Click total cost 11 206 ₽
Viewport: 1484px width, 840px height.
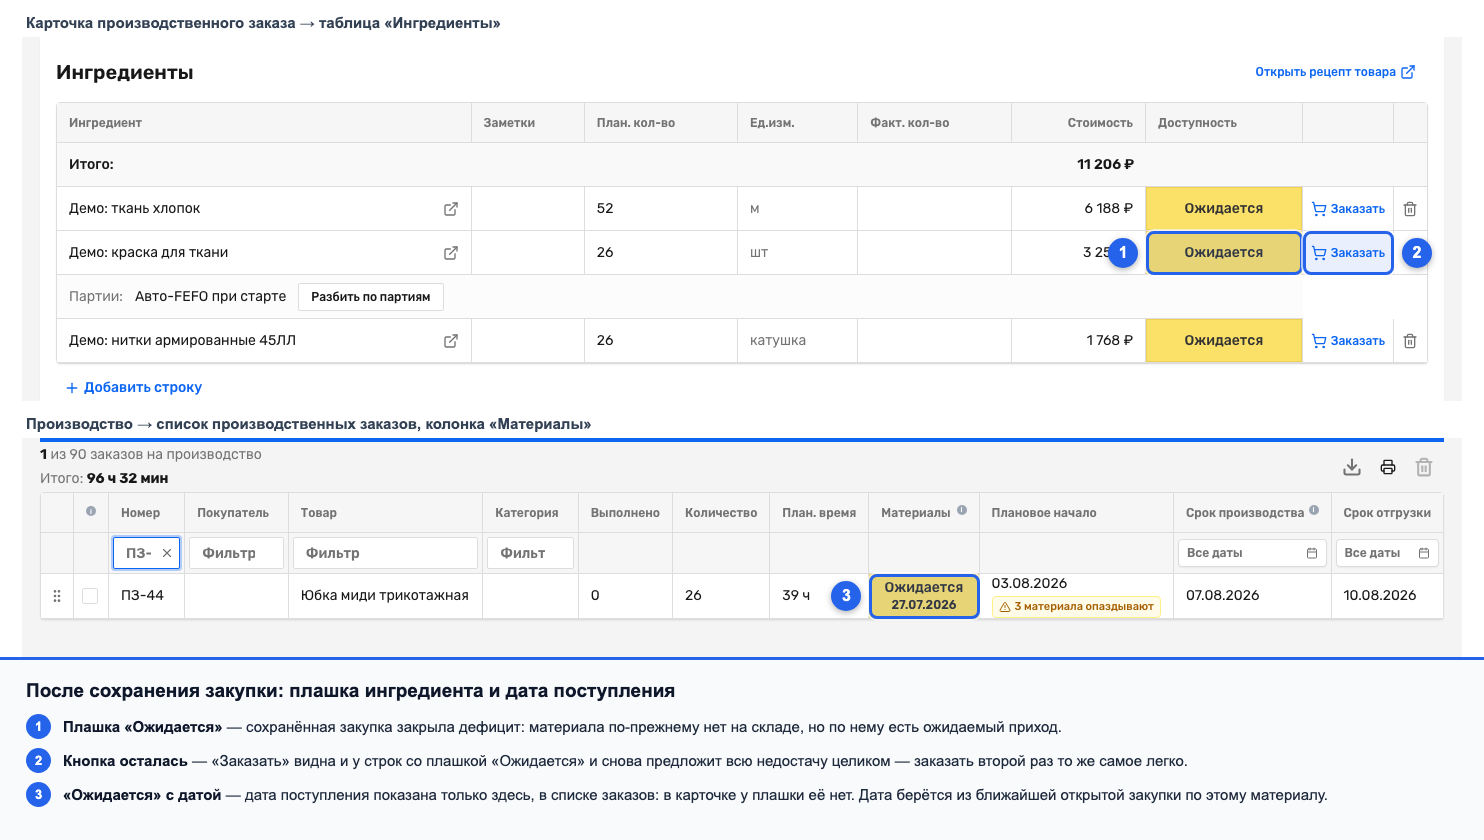click(1105, 164)
